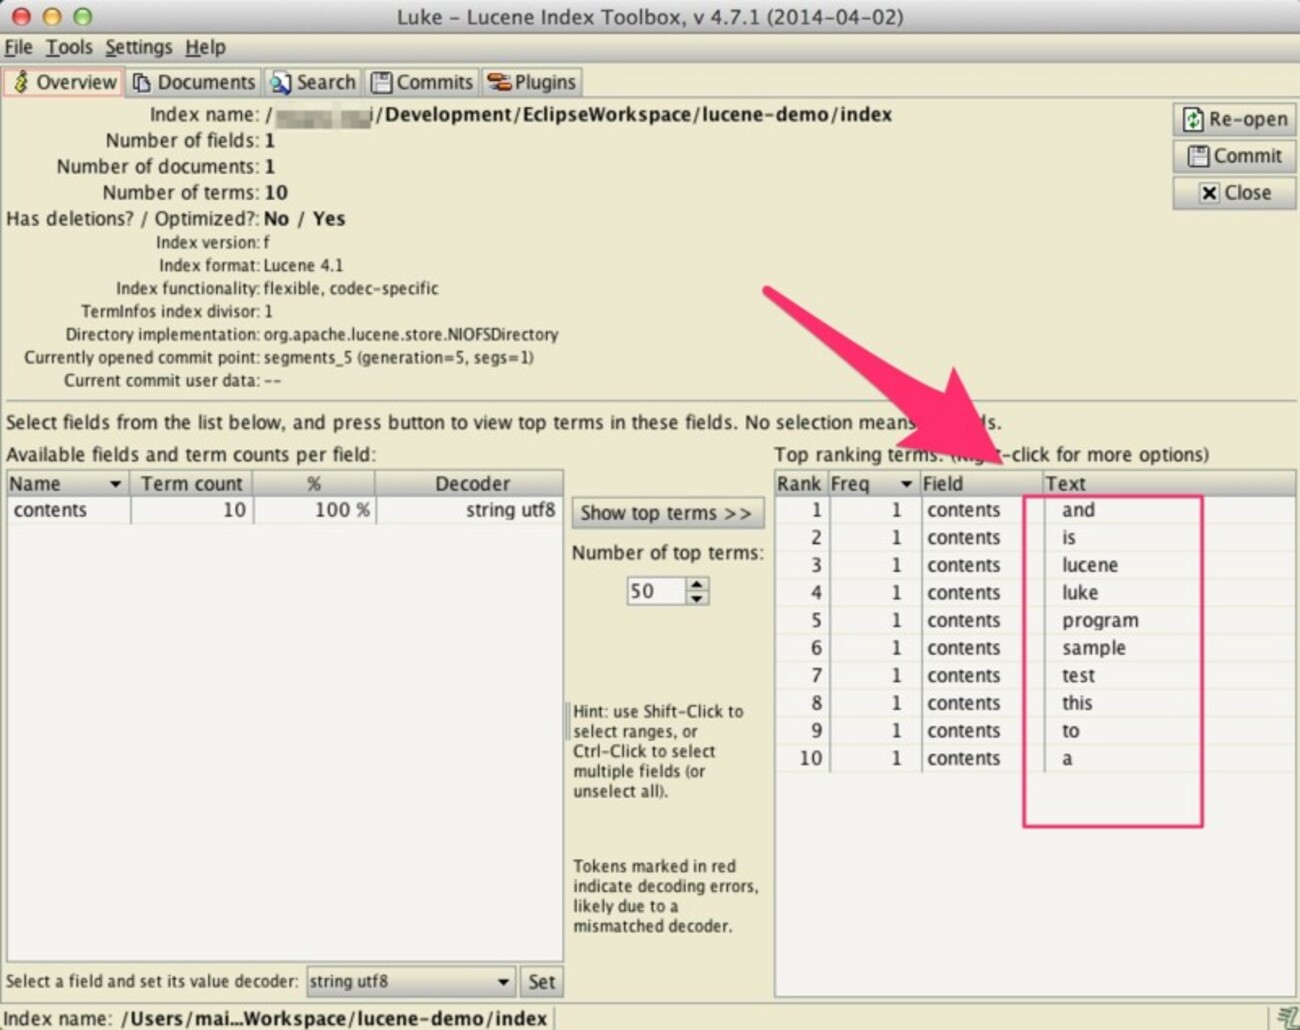This screenshot has height=1030, width=1300.
Task: Click the status bar icon at bottom right
Action: [x=1287, y=1018]
